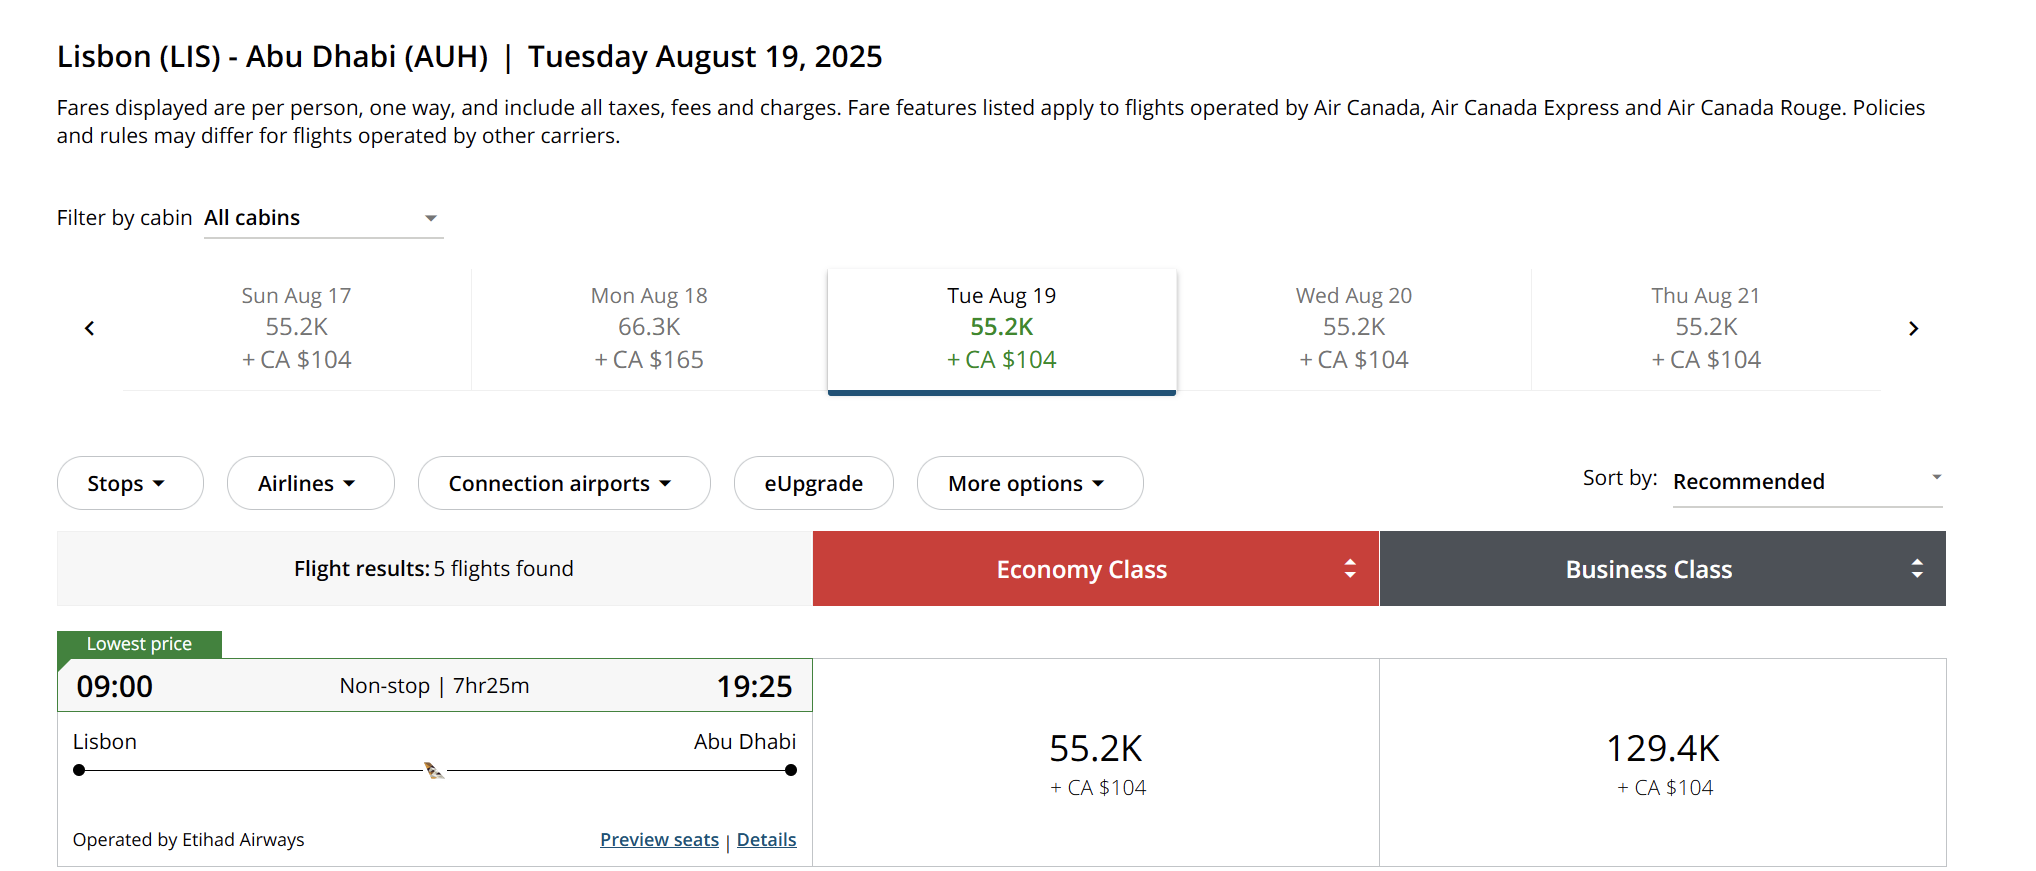This screenshot has width=2036, height=871.
Task: Toggle the eUpgrade filter
Action: [813, 483]
